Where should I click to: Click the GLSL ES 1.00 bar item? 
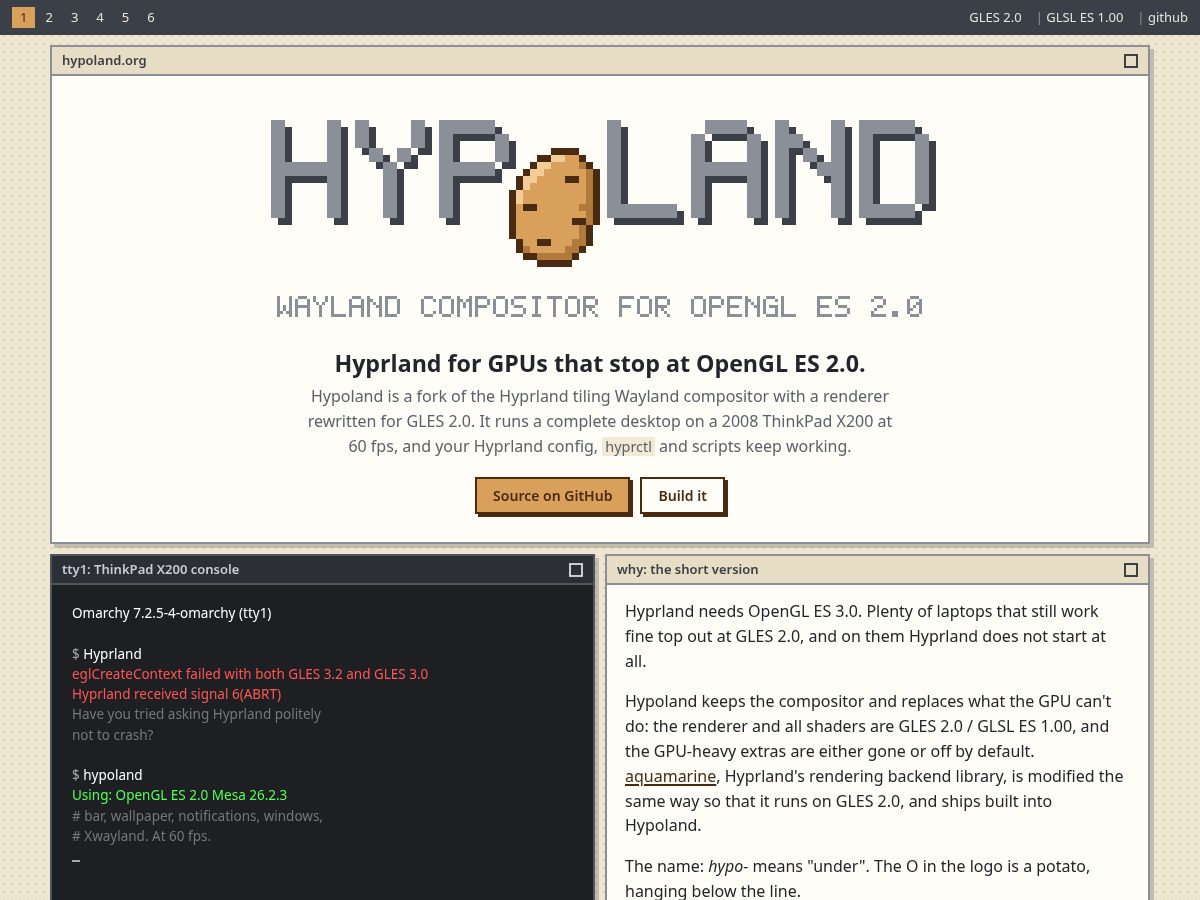(x=1084, y=17)
